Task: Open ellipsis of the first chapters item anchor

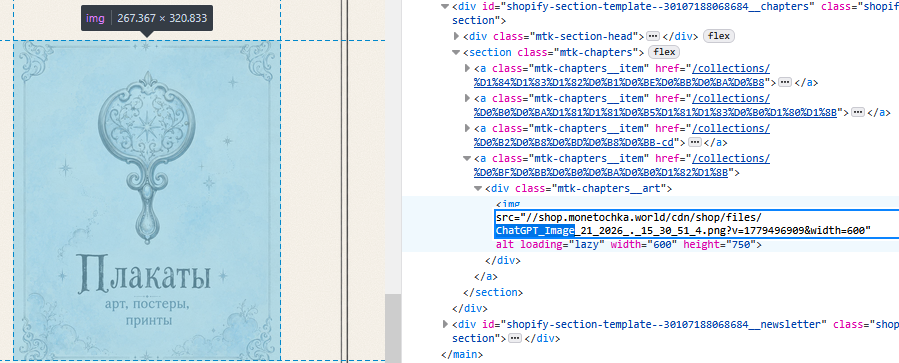Action: (x=785, y=83)
